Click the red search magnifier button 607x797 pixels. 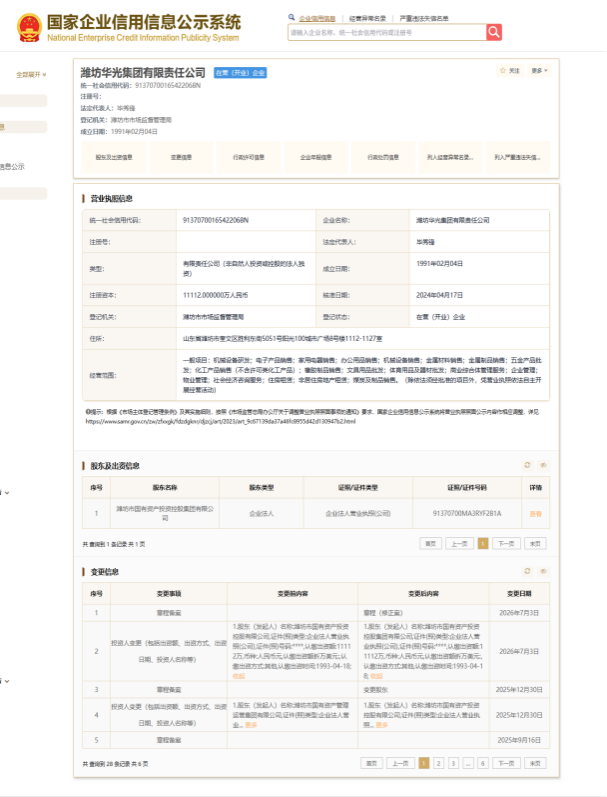(494, 32)
